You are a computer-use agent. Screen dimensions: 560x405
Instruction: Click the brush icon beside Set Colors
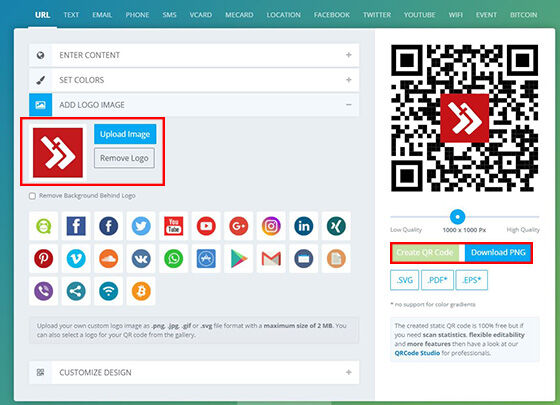click(41, 80)
